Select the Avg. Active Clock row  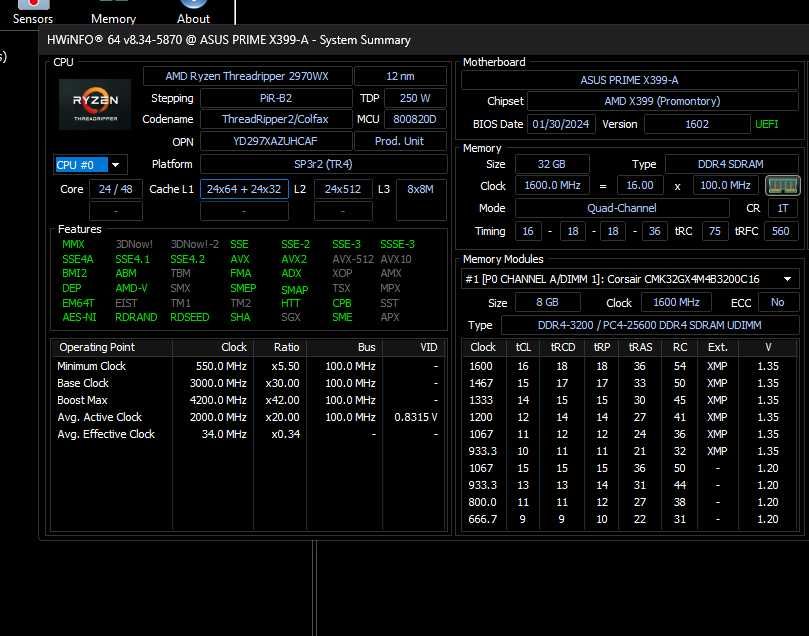tap(248, 417)
